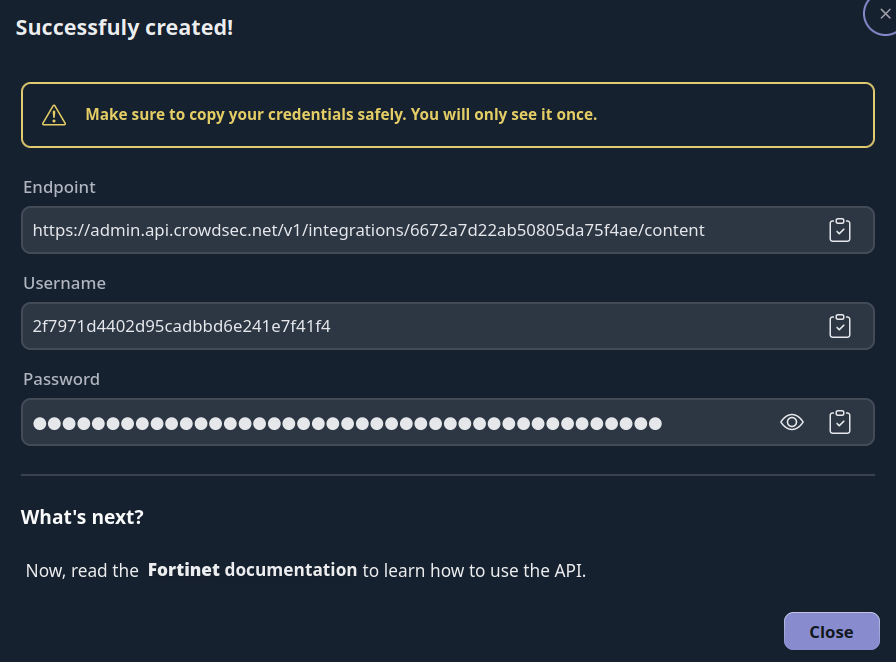Image resolution: width=896 pixels, height=662 pixels.
Task: Click the Close button
Action: coord(831,631)
